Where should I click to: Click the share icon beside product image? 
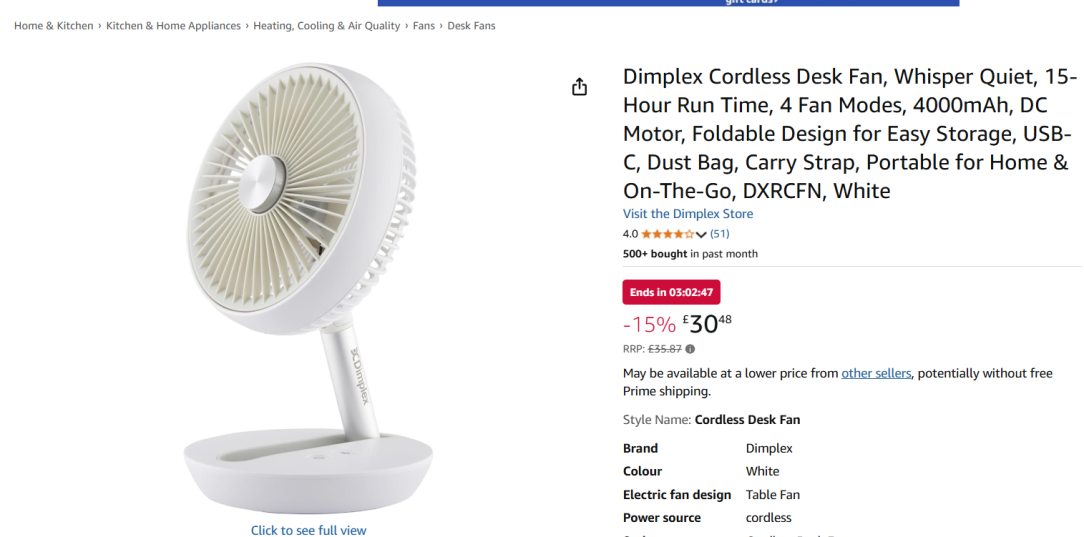(x=579, y=86)
